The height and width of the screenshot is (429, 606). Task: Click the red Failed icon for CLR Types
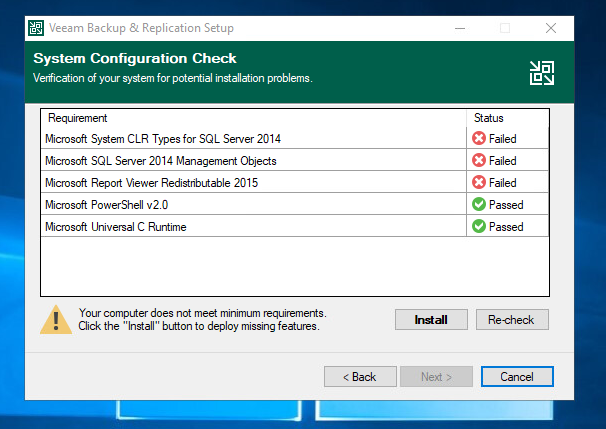(x=479, y=138)
